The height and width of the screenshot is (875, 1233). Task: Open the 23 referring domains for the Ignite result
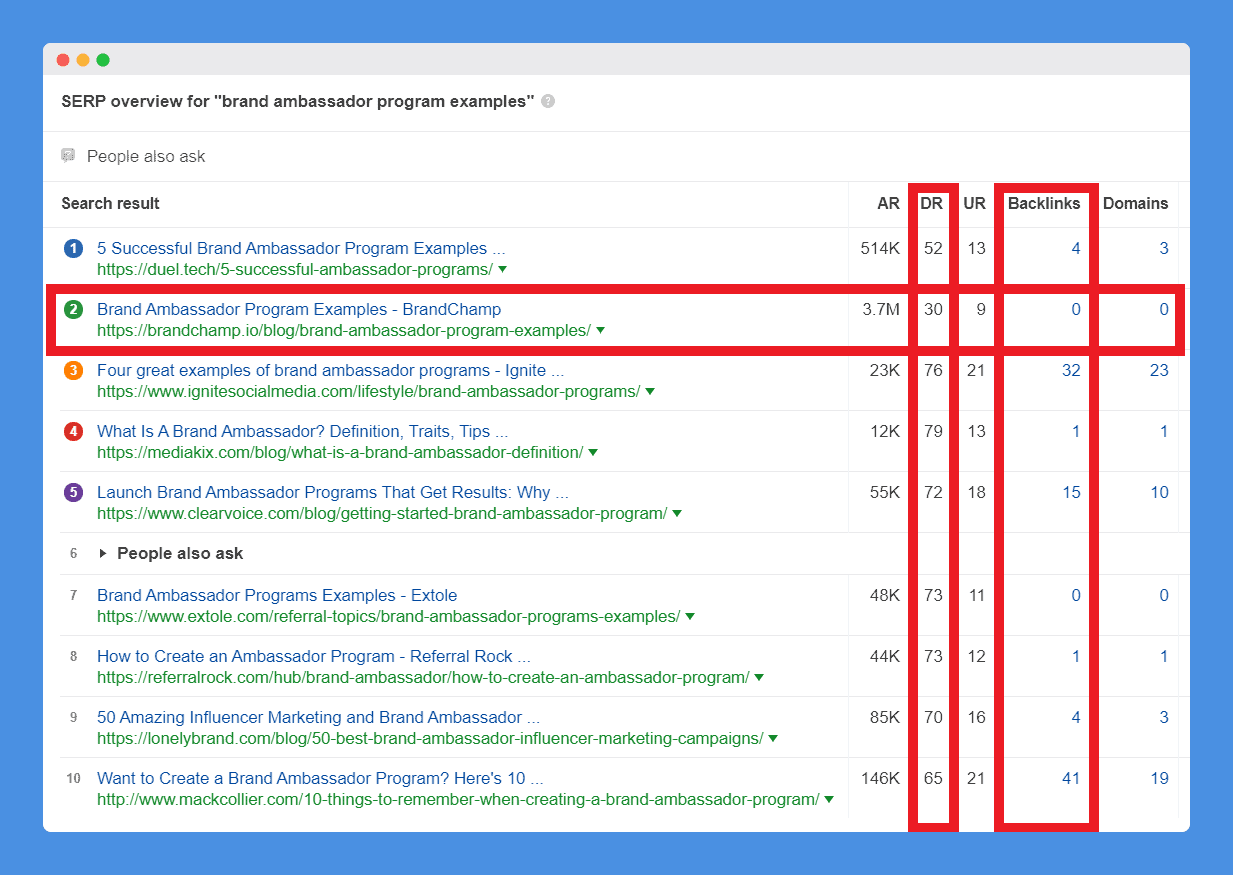point(1159,370)
